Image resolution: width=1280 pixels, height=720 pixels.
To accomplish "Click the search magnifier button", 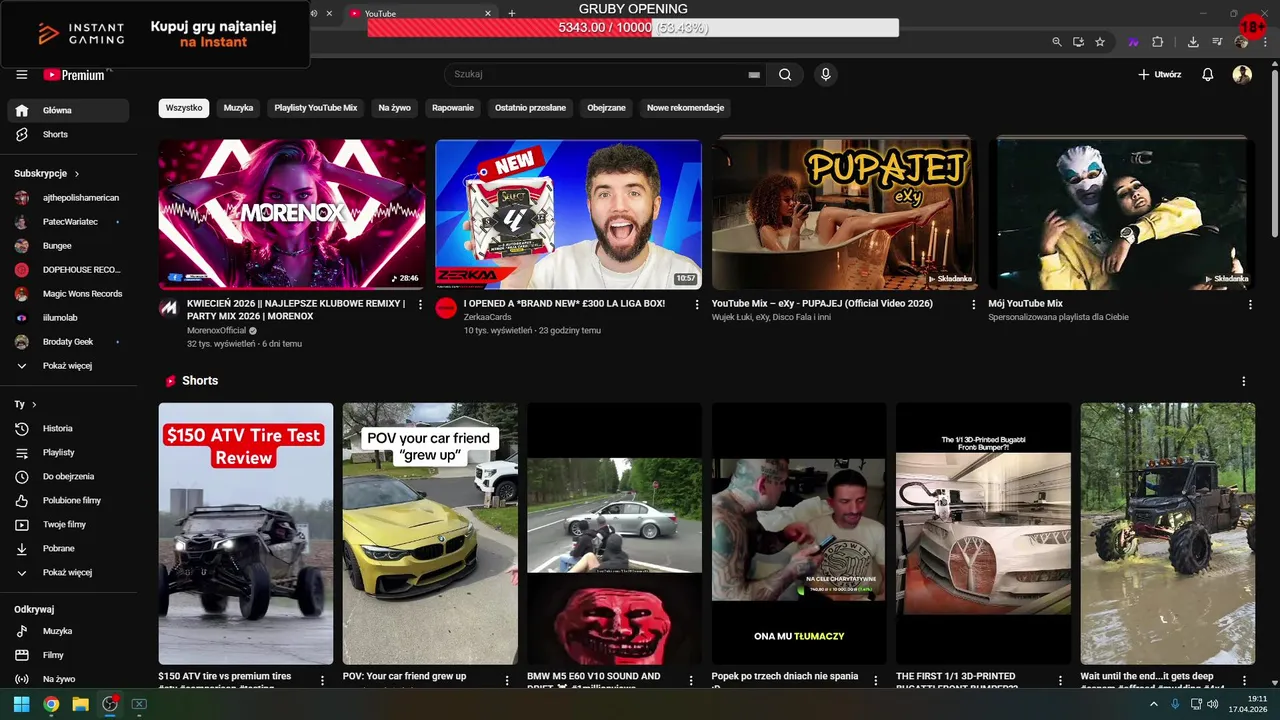I will tap(785, 74).
